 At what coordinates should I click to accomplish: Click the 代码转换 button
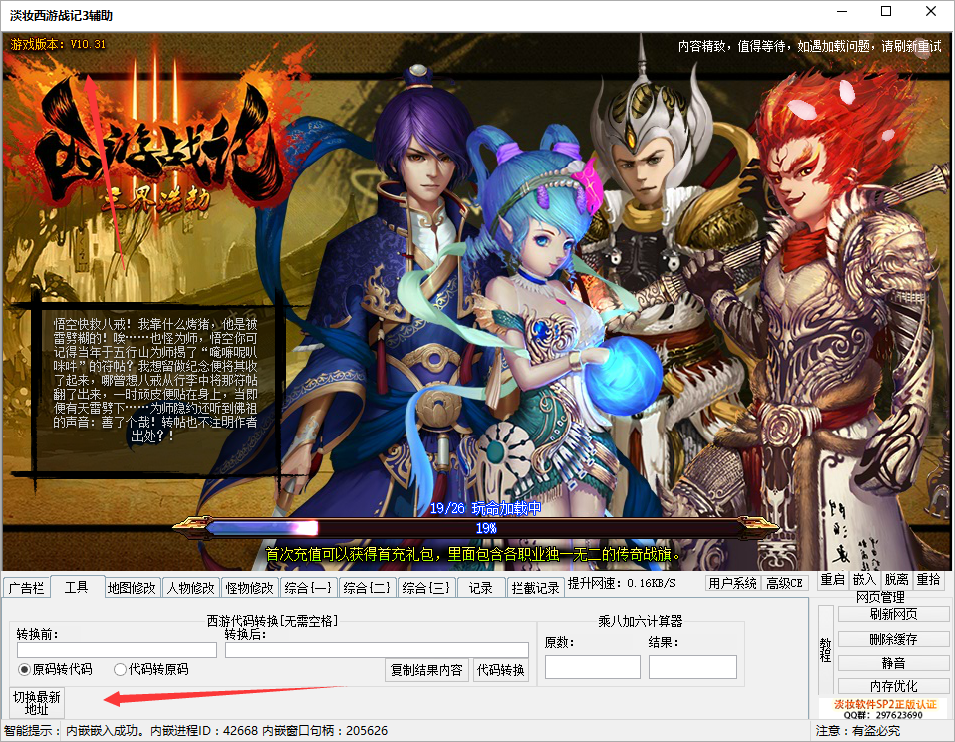click(x=500, y=670)
